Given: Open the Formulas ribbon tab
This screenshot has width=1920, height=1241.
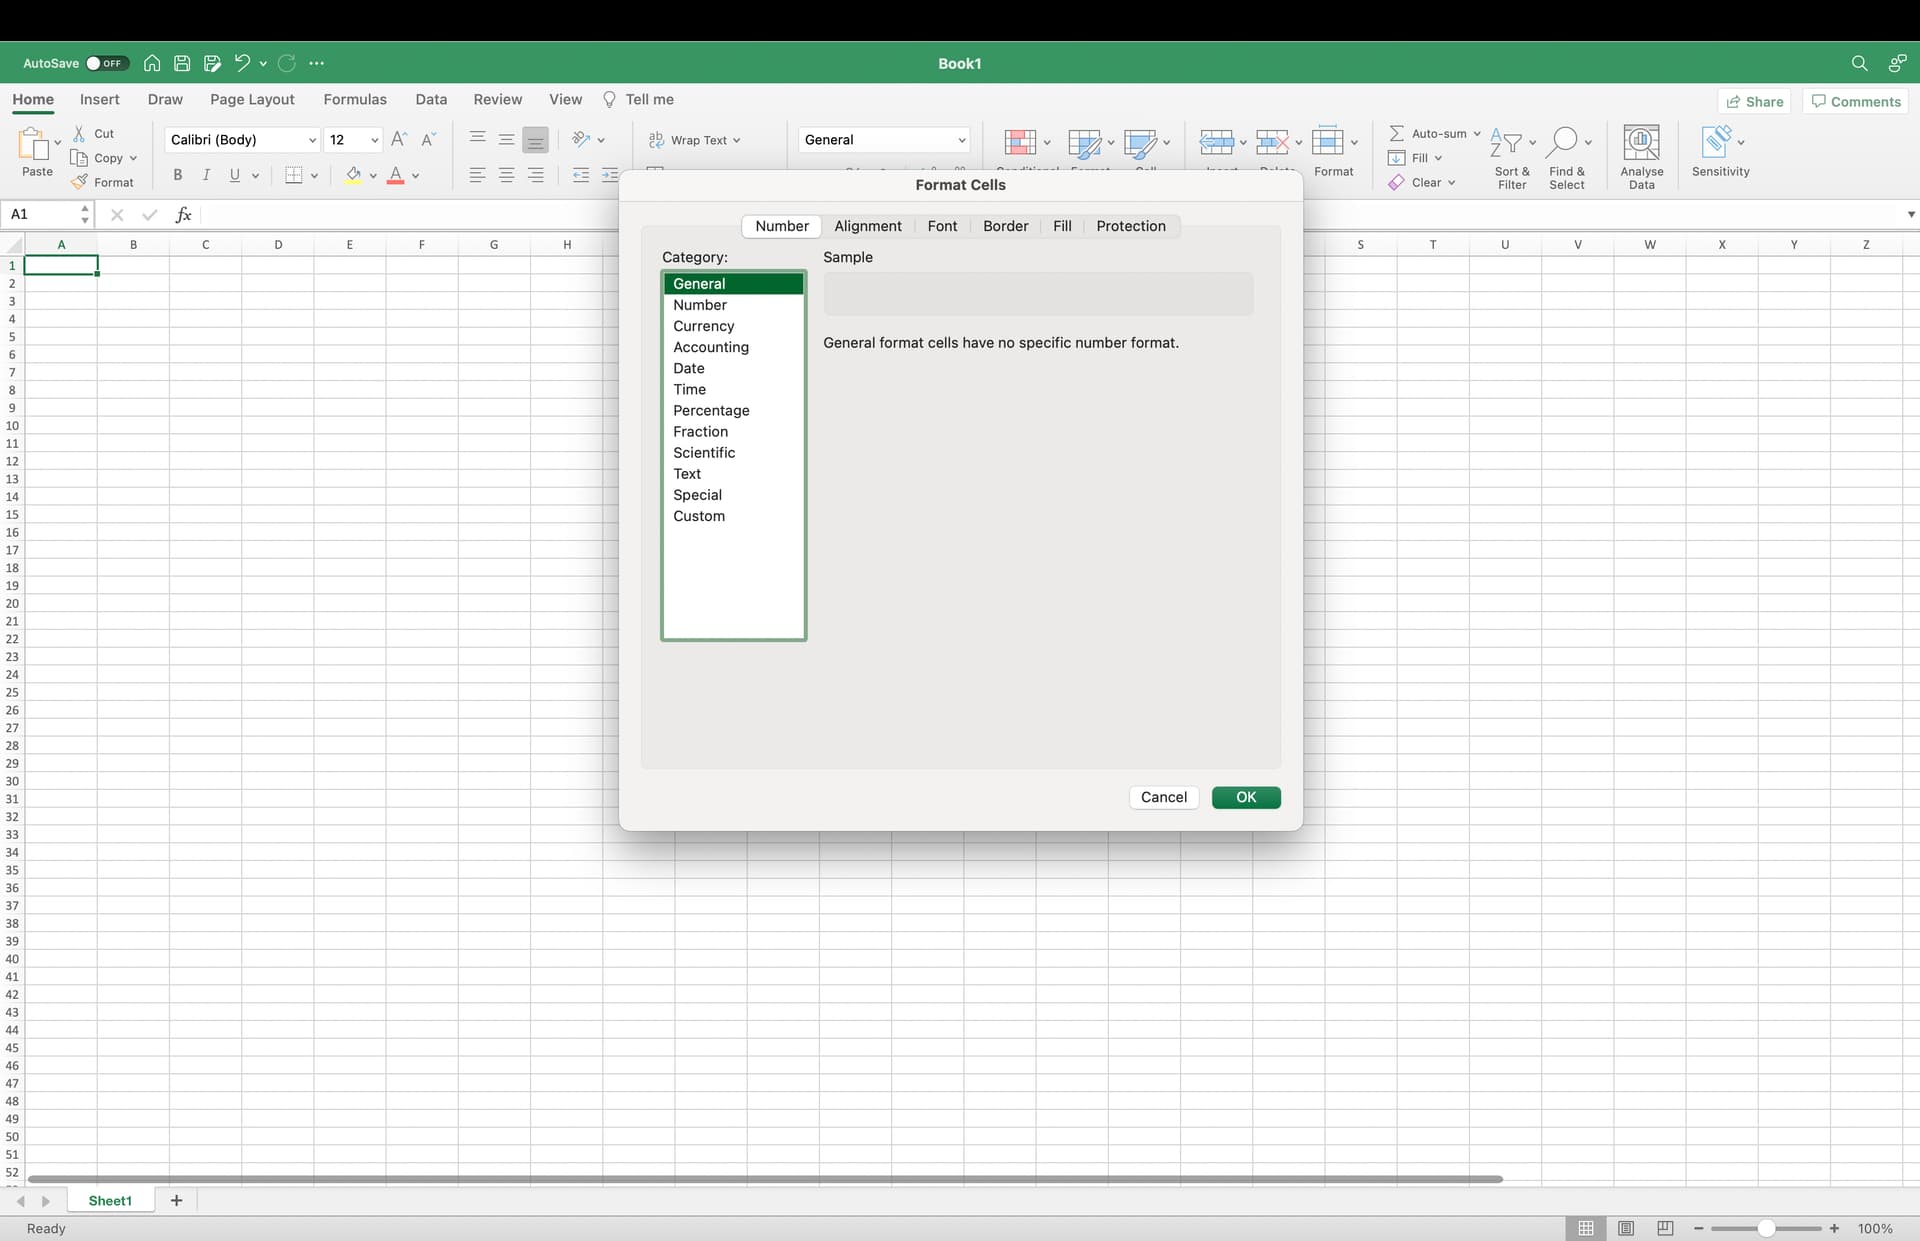Looking at the screenshot, I should click(355, 99).
